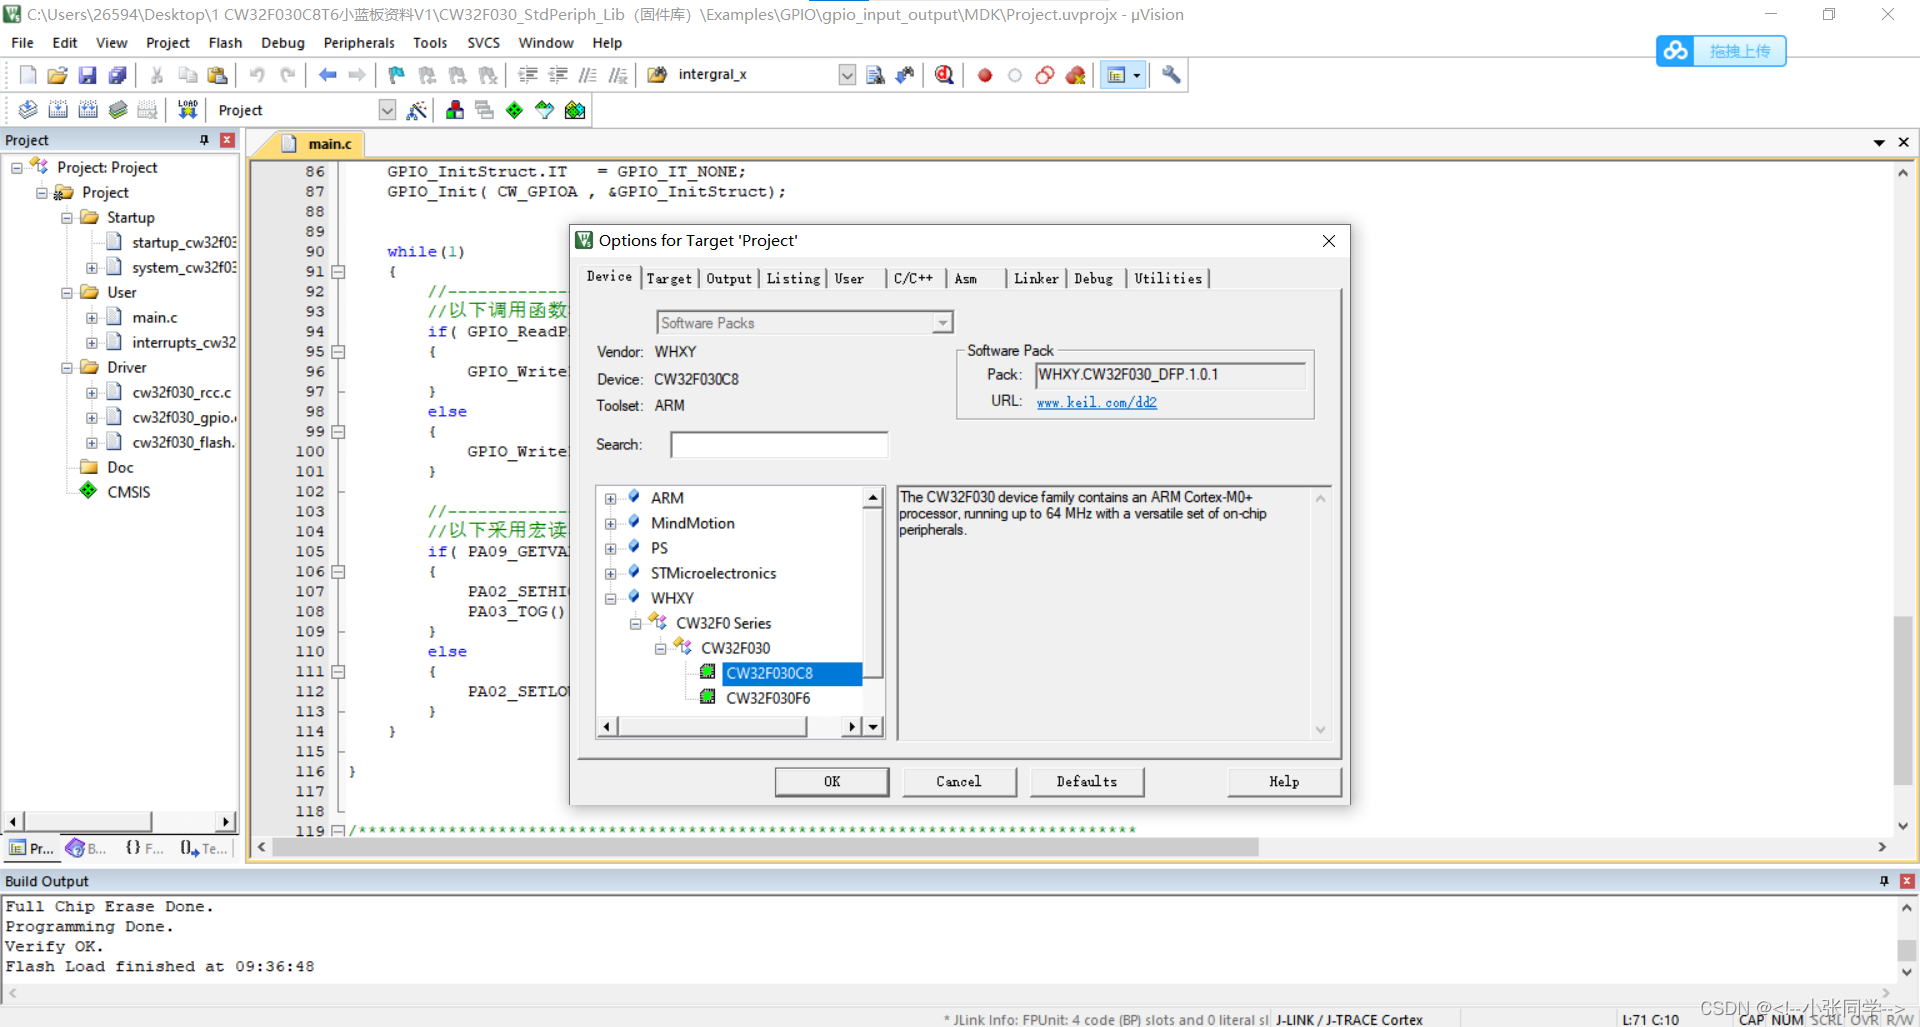Viewport: 1920px width, 1027px height.
Task: Switch to the Output tab
Action: (729, 279)
